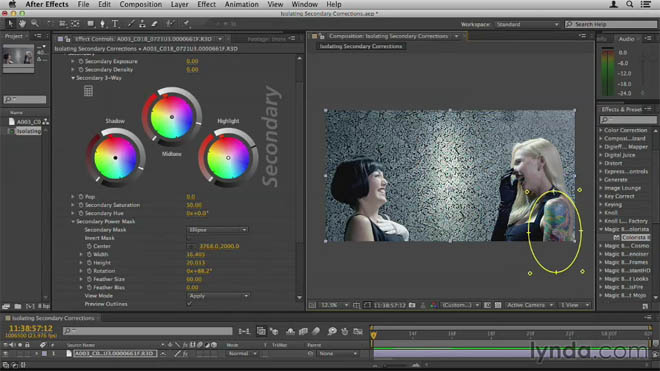Click the Secondary Saturation value 50.00
660x371 pixels.
coord(194,205)
